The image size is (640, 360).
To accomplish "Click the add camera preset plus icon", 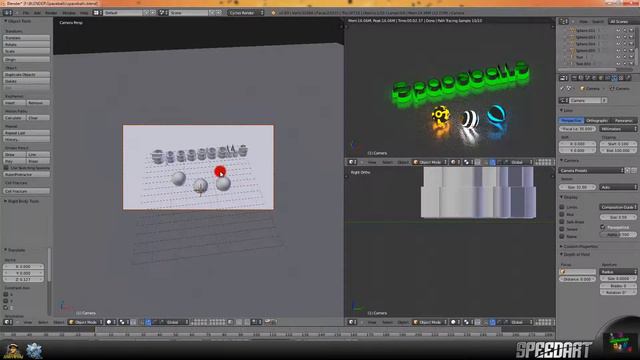I will click(x=628, y=170).
